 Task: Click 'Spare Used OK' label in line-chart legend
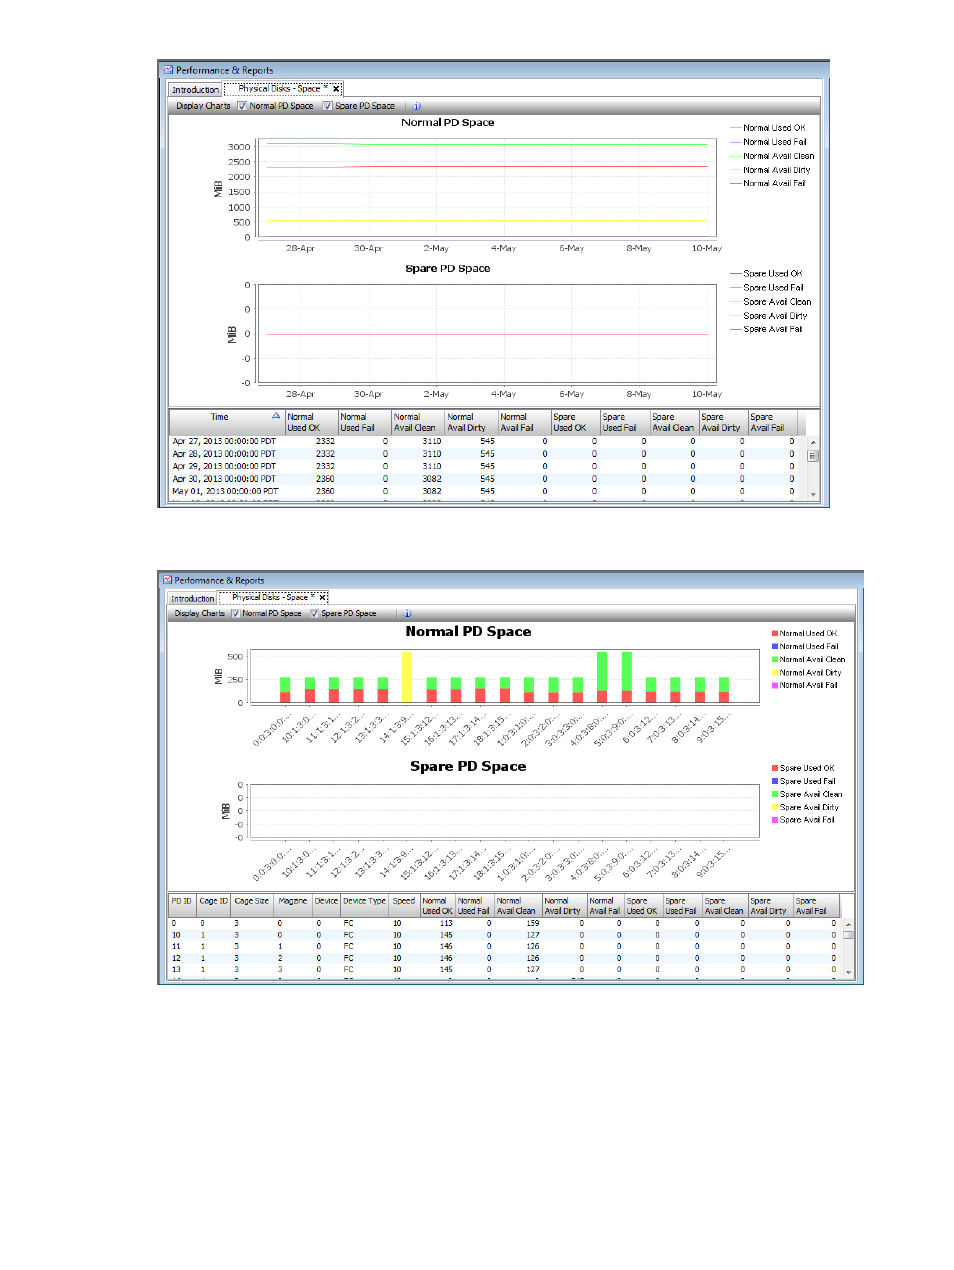773,274
